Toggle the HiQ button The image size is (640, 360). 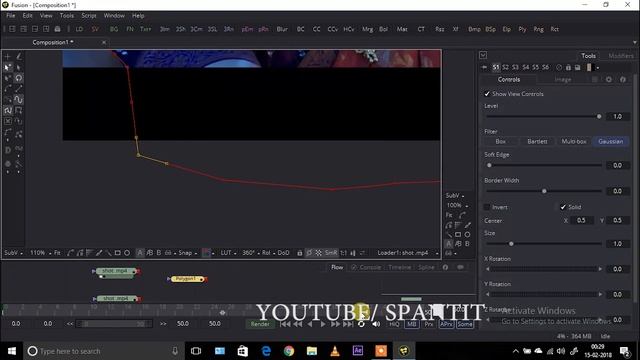click(x=394, y=324)
